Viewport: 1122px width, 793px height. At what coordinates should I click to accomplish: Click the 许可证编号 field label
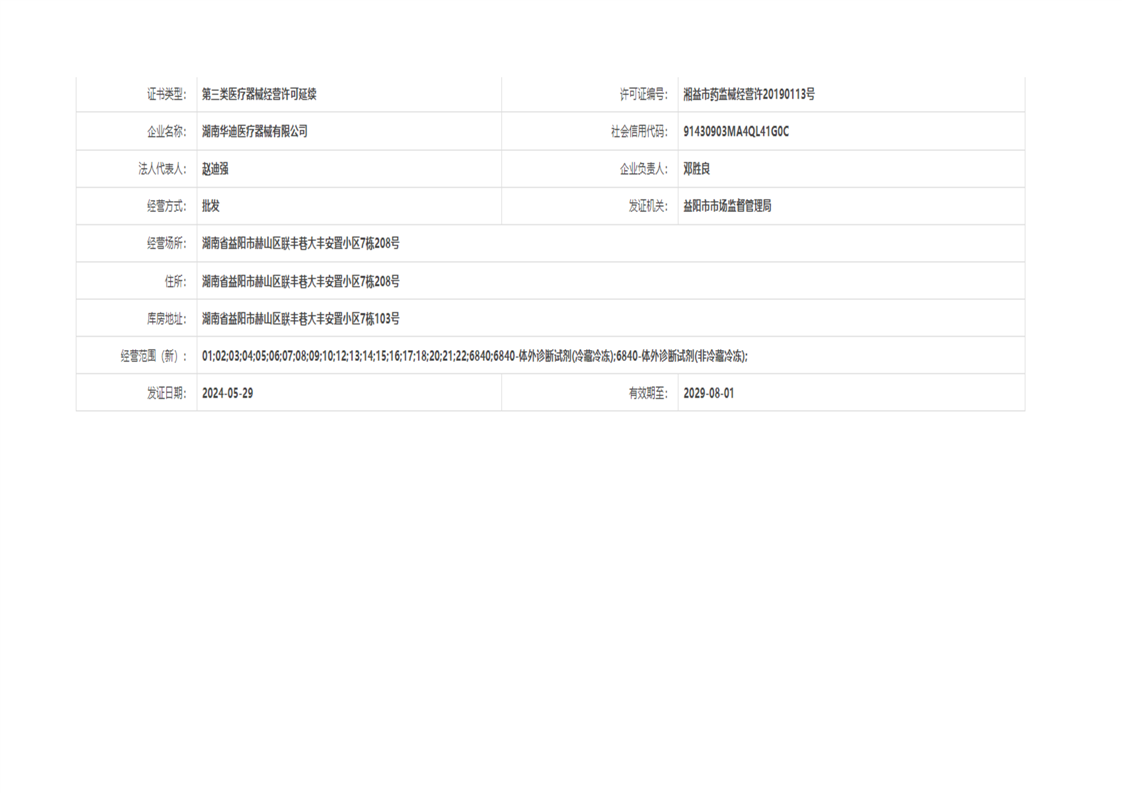(643, 94)
